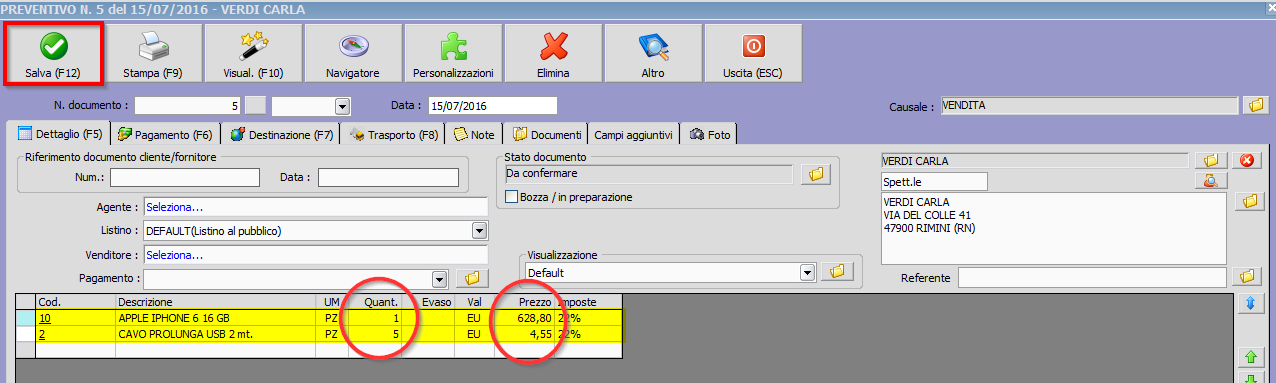Toggle Bozza / in preparazione checkbox
The height and width of the screenshot is (383, 1276).
[x=513, y=197]
